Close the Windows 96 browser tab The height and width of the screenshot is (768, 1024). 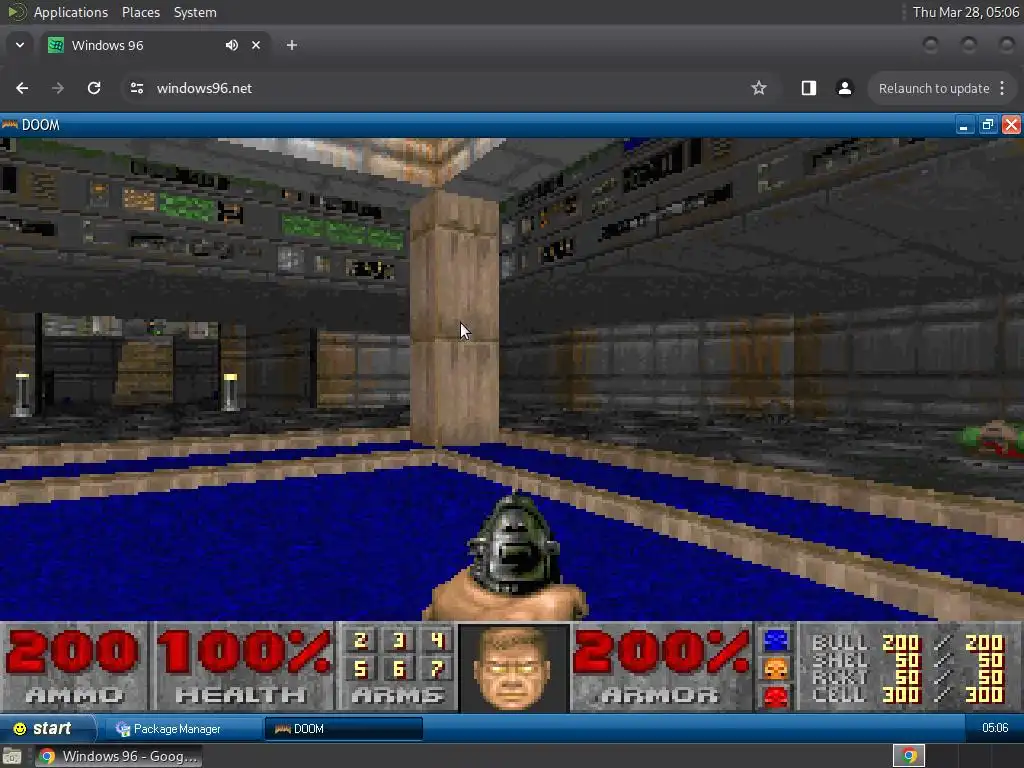pyautogui.click(x=256, y=45)
